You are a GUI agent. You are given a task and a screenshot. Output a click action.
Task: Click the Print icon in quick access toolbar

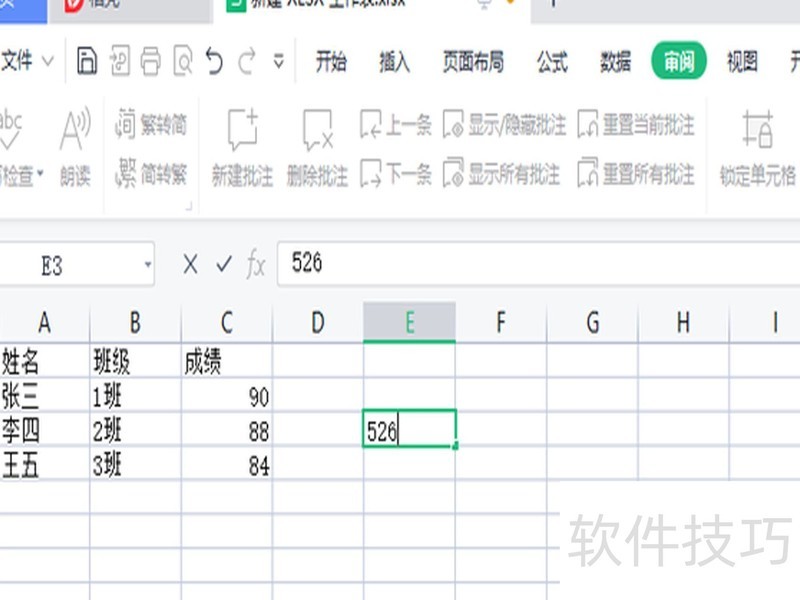pyautogui.click(x=151, y=61)
